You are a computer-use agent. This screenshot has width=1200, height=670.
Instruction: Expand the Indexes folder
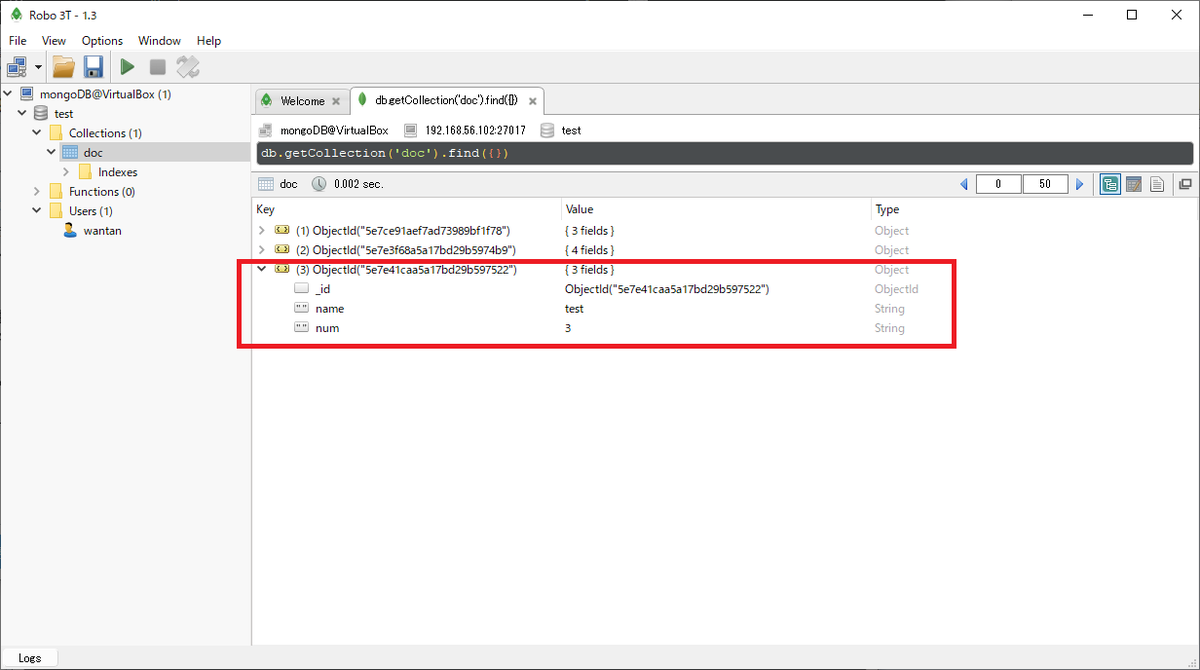click(x=66, y=172)
